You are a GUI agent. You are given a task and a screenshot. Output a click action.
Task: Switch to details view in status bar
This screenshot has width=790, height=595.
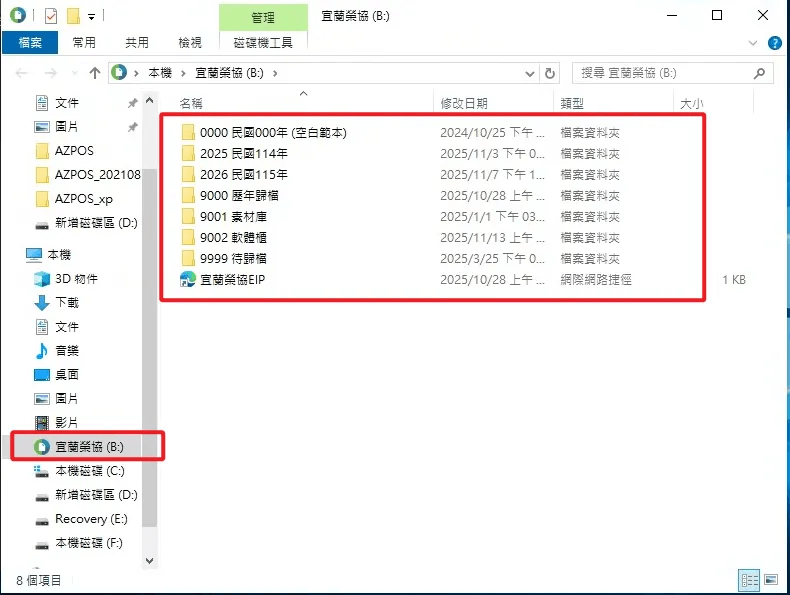pos(749,580)
